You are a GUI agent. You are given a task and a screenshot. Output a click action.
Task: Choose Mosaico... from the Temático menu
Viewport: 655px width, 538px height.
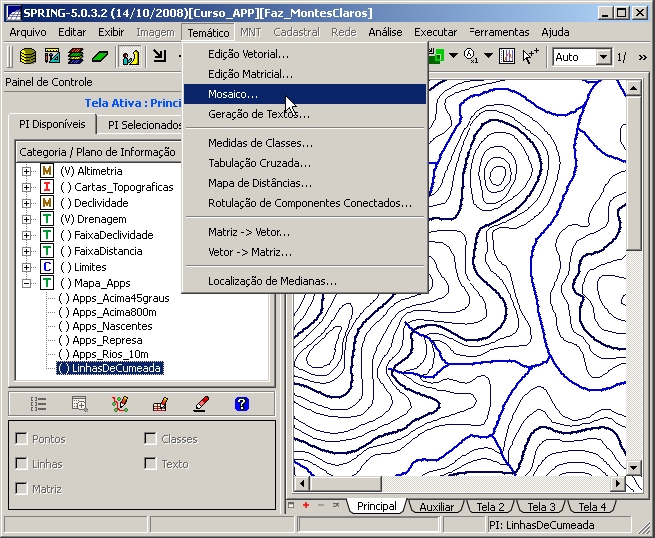coord(232,94)
